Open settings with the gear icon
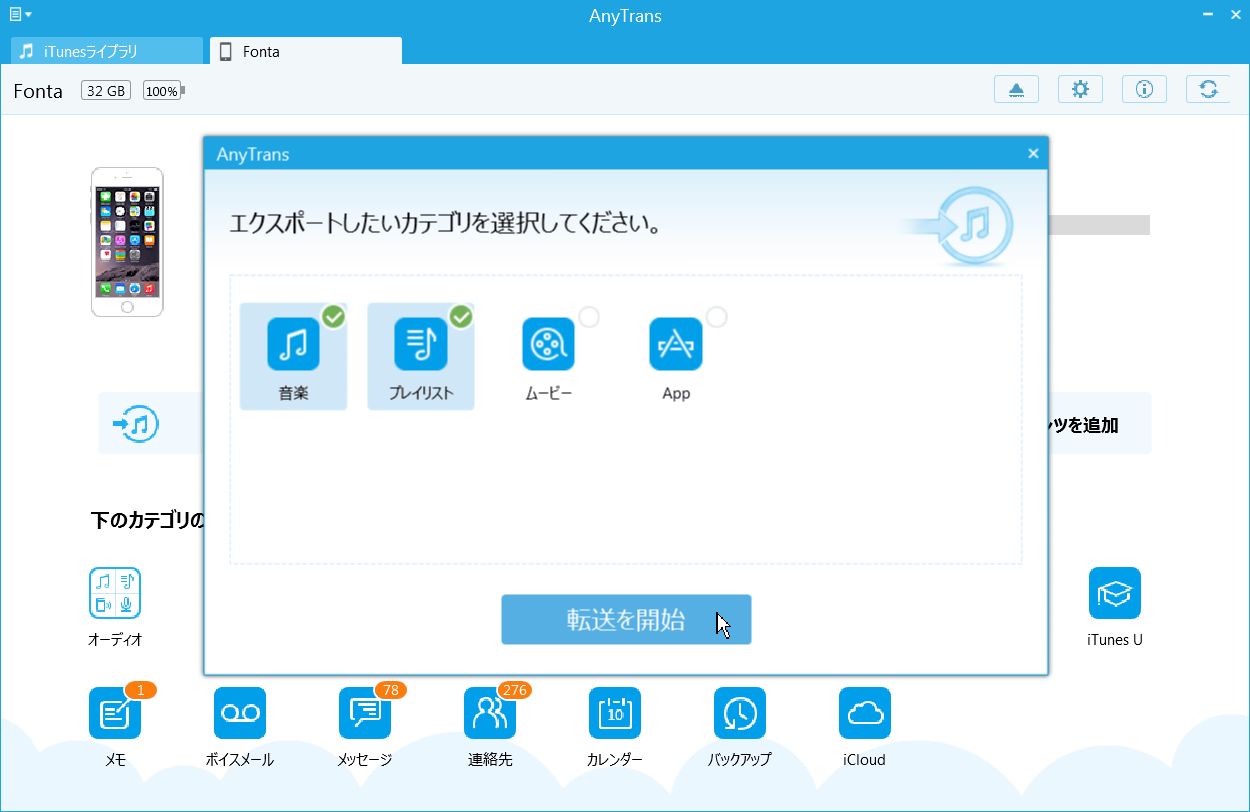This screenshot has width=1250, height=812. tap(1080, 89)
